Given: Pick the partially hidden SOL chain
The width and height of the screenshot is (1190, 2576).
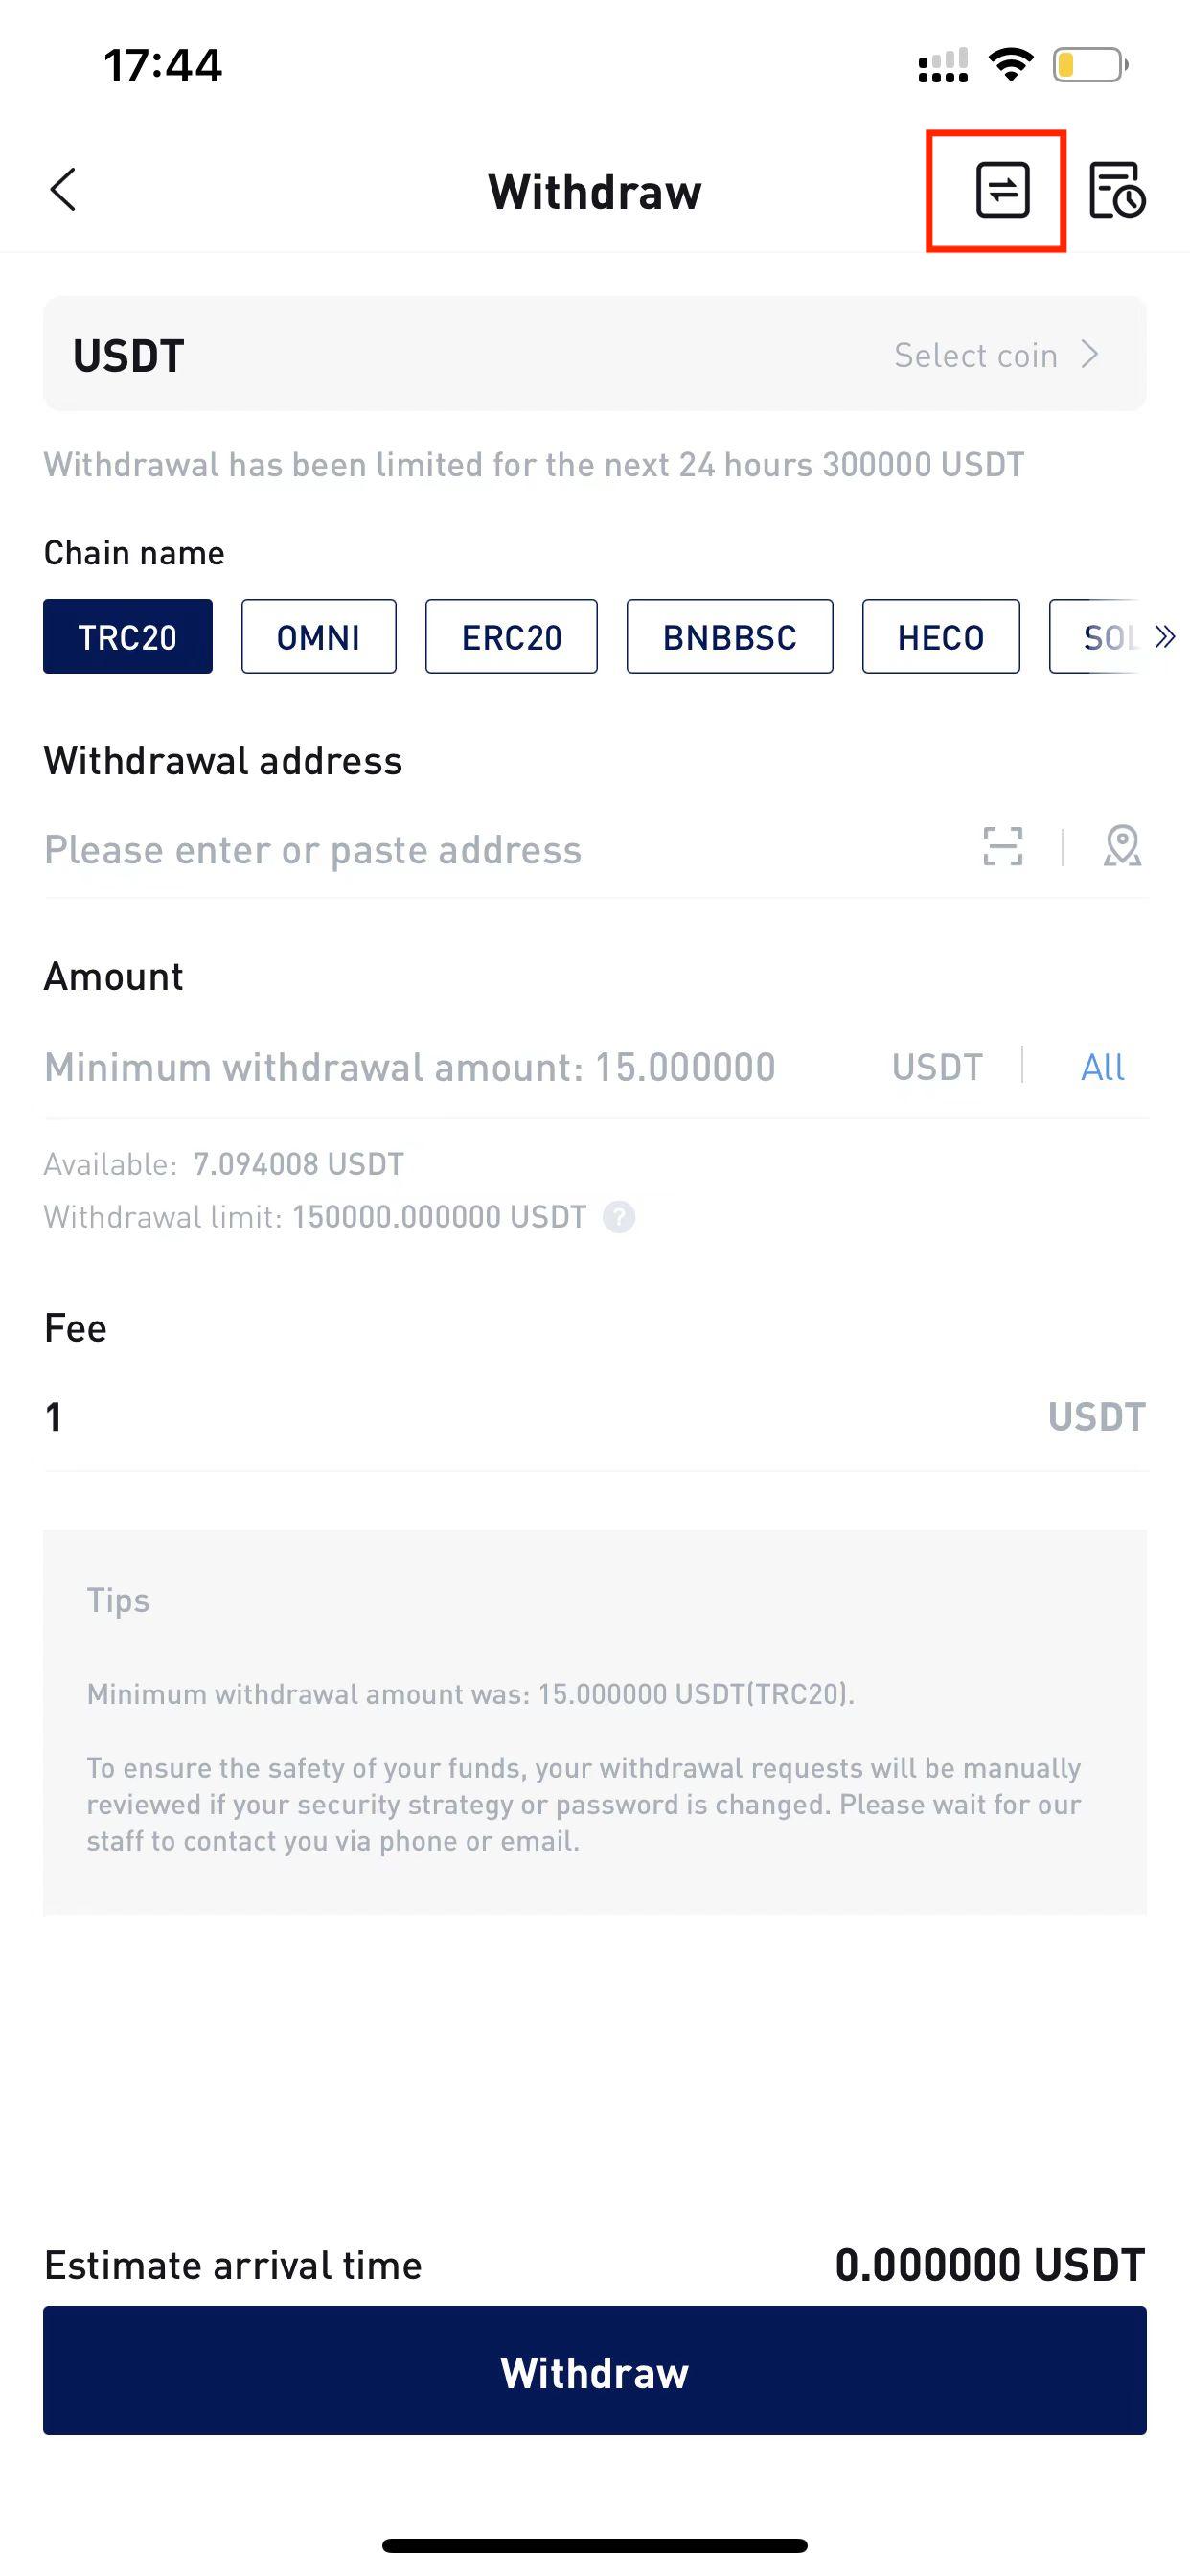Looking at the screenshot, I should [x=1100, y=637].
